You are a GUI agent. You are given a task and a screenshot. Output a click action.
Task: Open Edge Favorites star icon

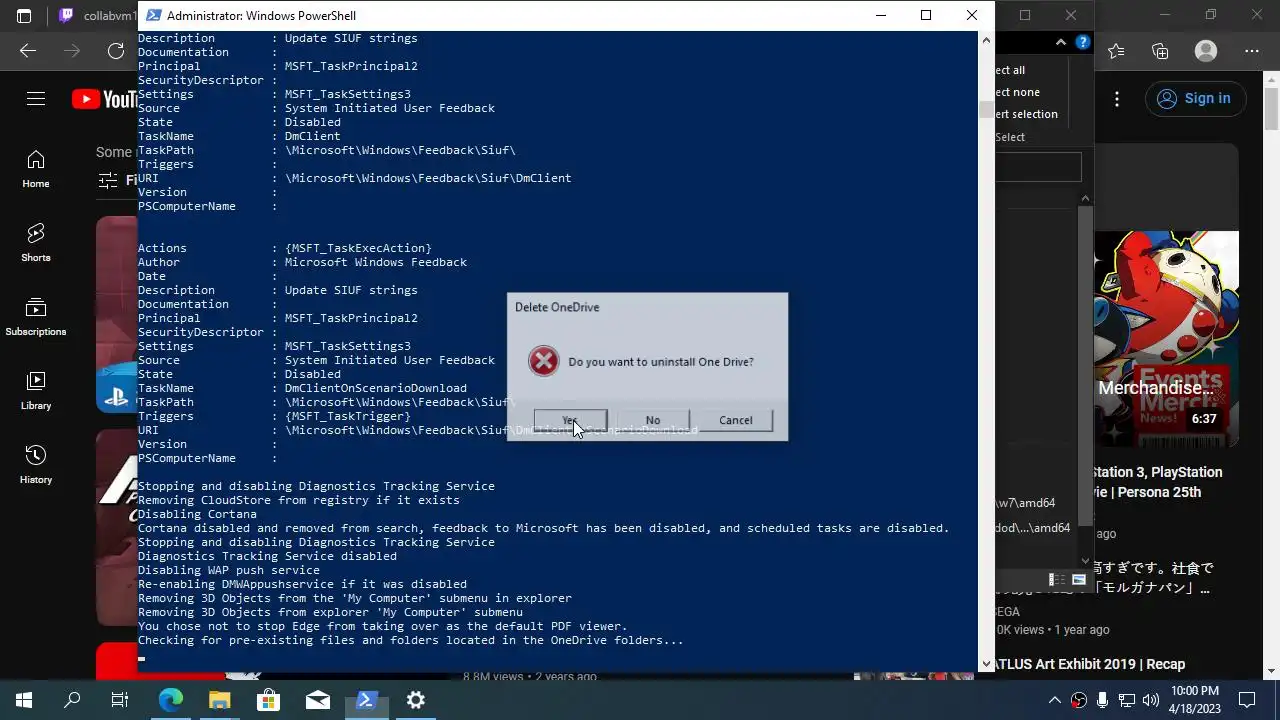click(1116, 51)
